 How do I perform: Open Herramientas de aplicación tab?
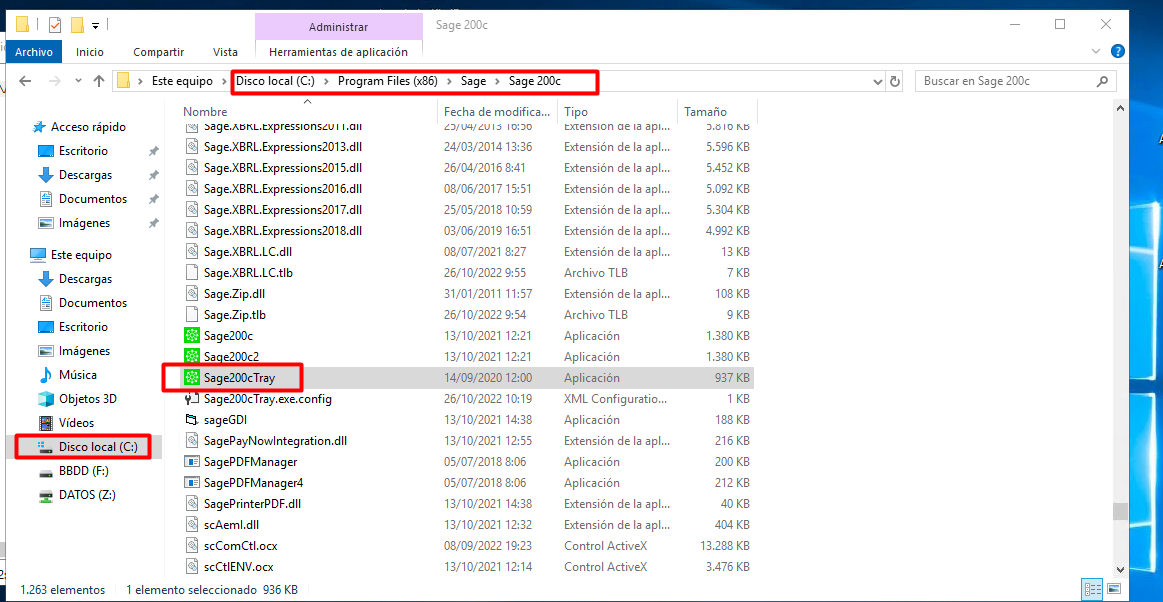[x=338, y=52]
